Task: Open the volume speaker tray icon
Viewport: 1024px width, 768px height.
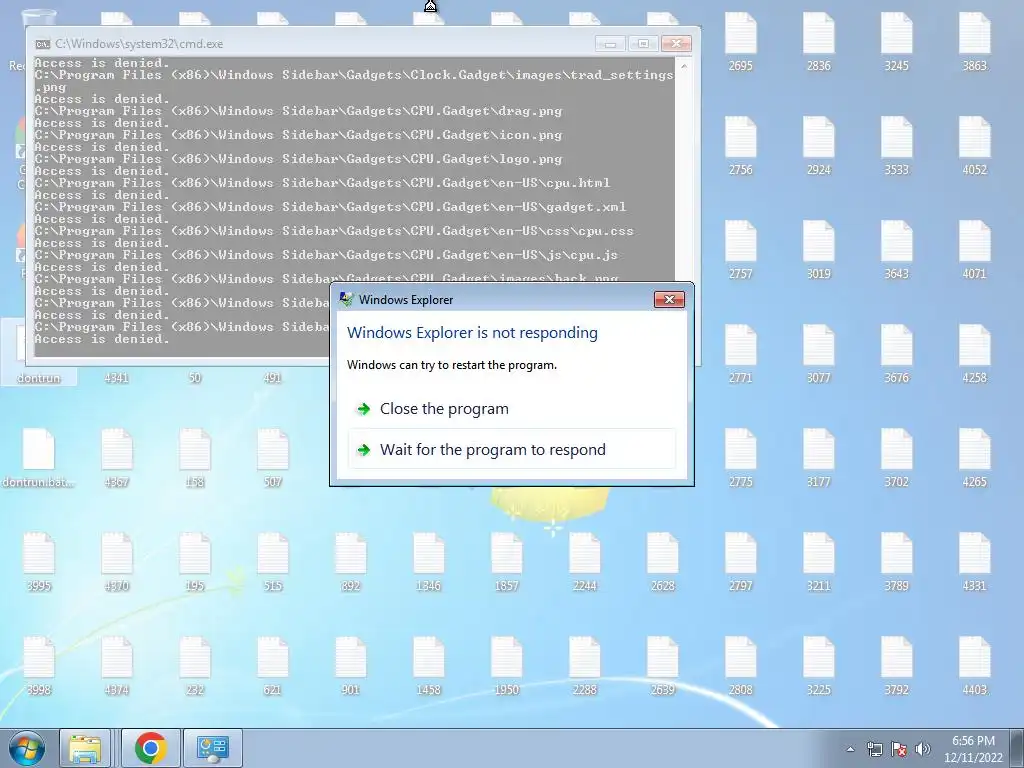Action: click(922, 749)
